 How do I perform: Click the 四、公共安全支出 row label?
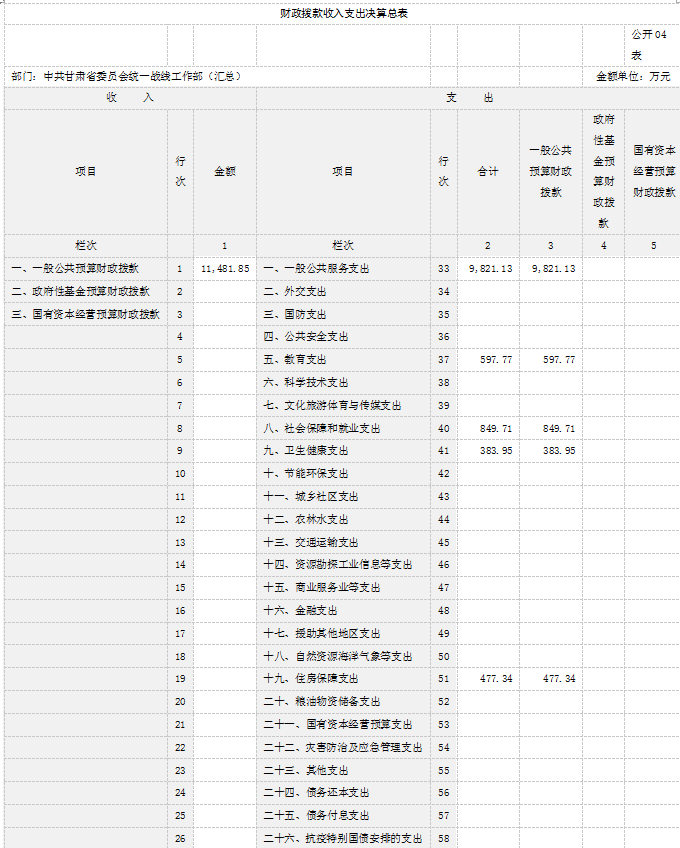pos(306,336)
